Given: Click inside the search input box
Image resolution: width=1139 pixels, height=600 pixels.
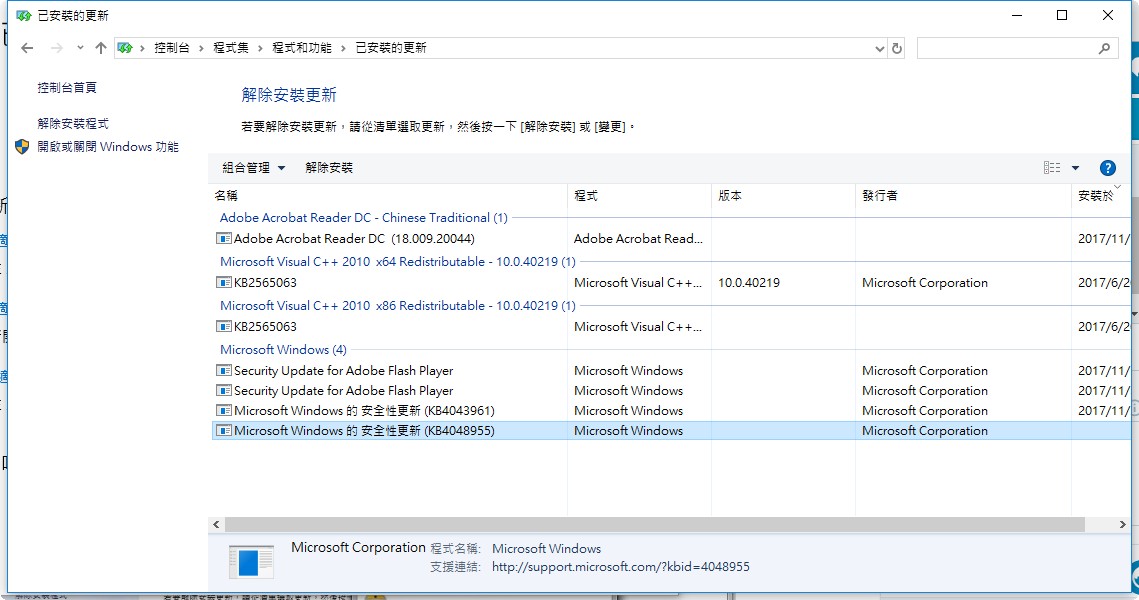Looking at the screenshot, I should point(1010,47).
